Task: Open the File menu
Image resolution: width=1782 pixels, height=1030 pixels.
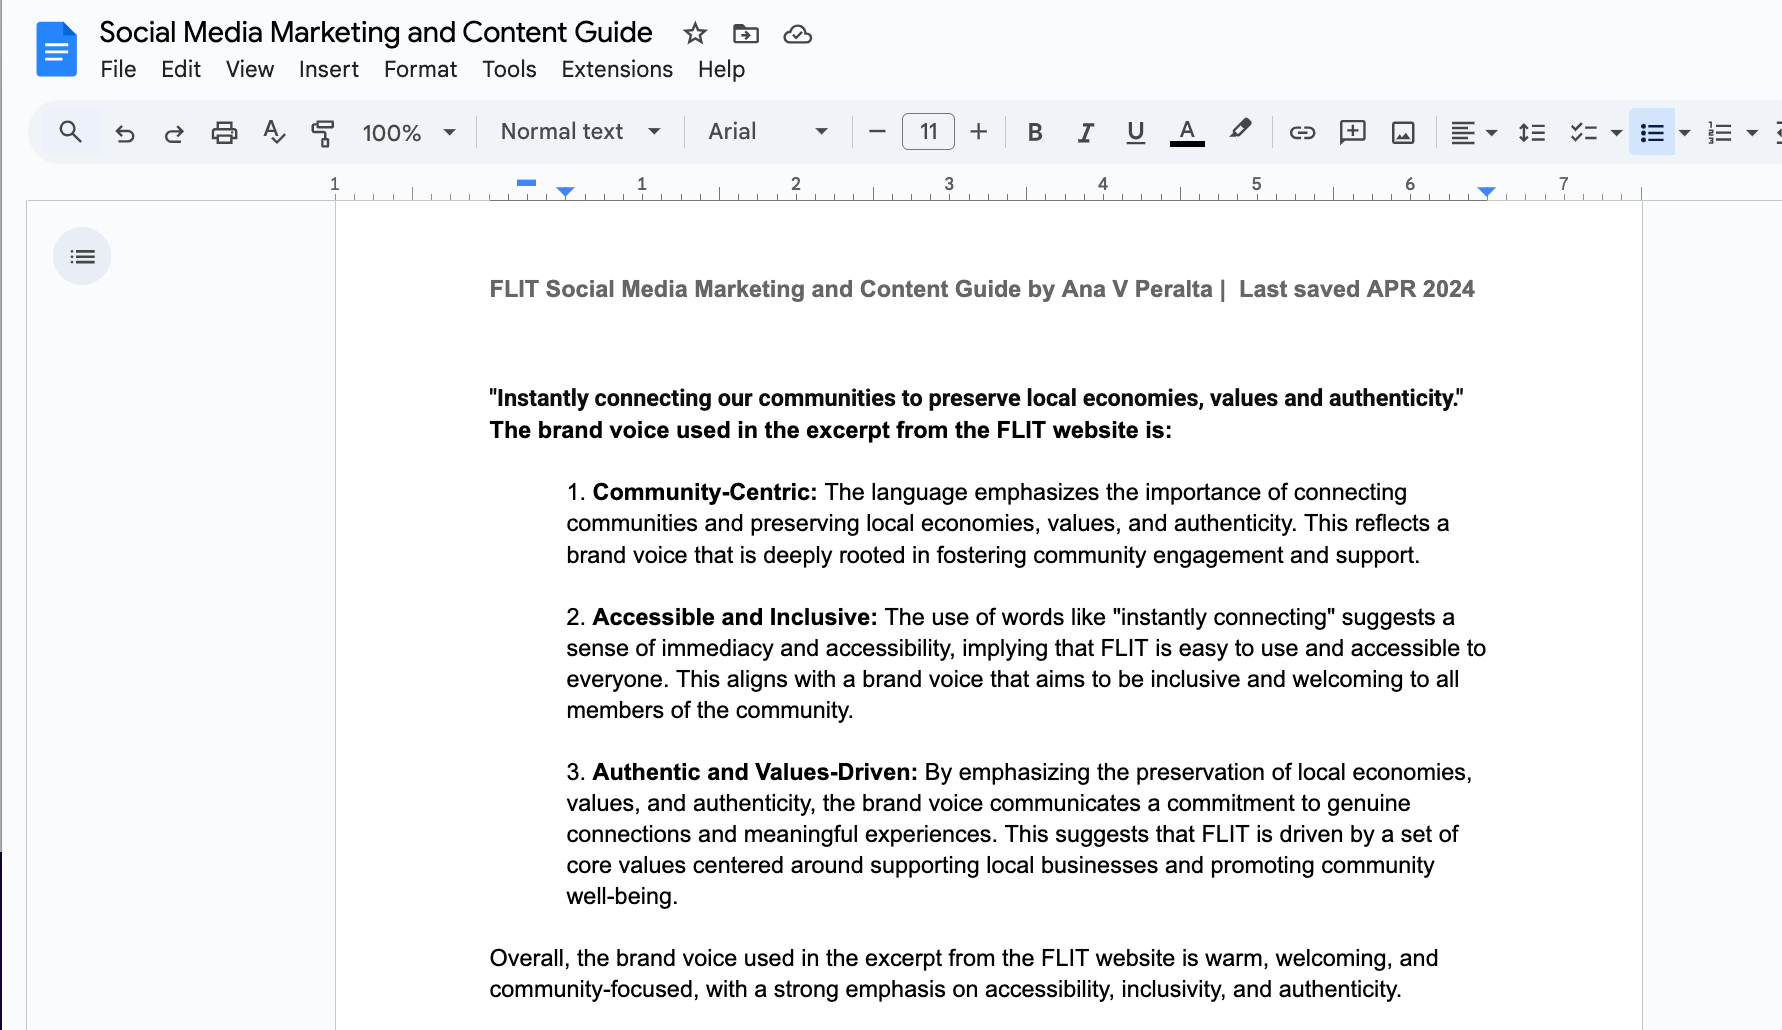Action: (118, 69)
